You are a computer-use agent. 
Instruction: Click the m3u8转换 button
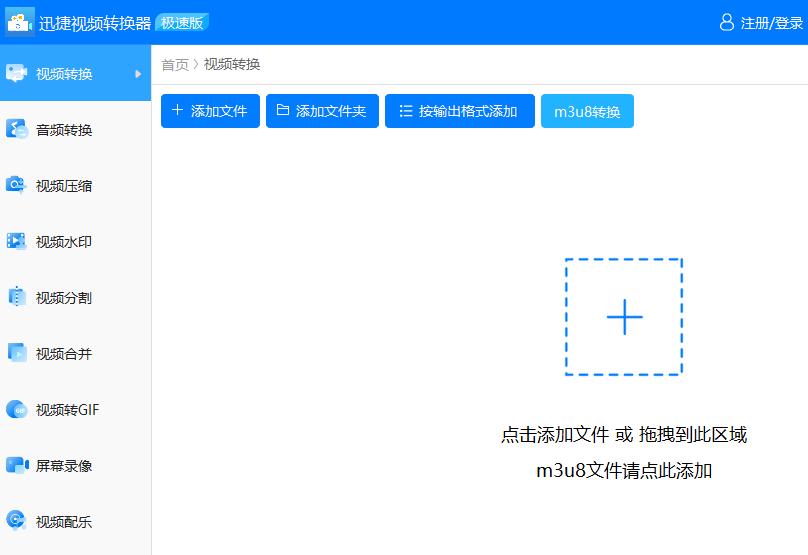tap(587, 111)
